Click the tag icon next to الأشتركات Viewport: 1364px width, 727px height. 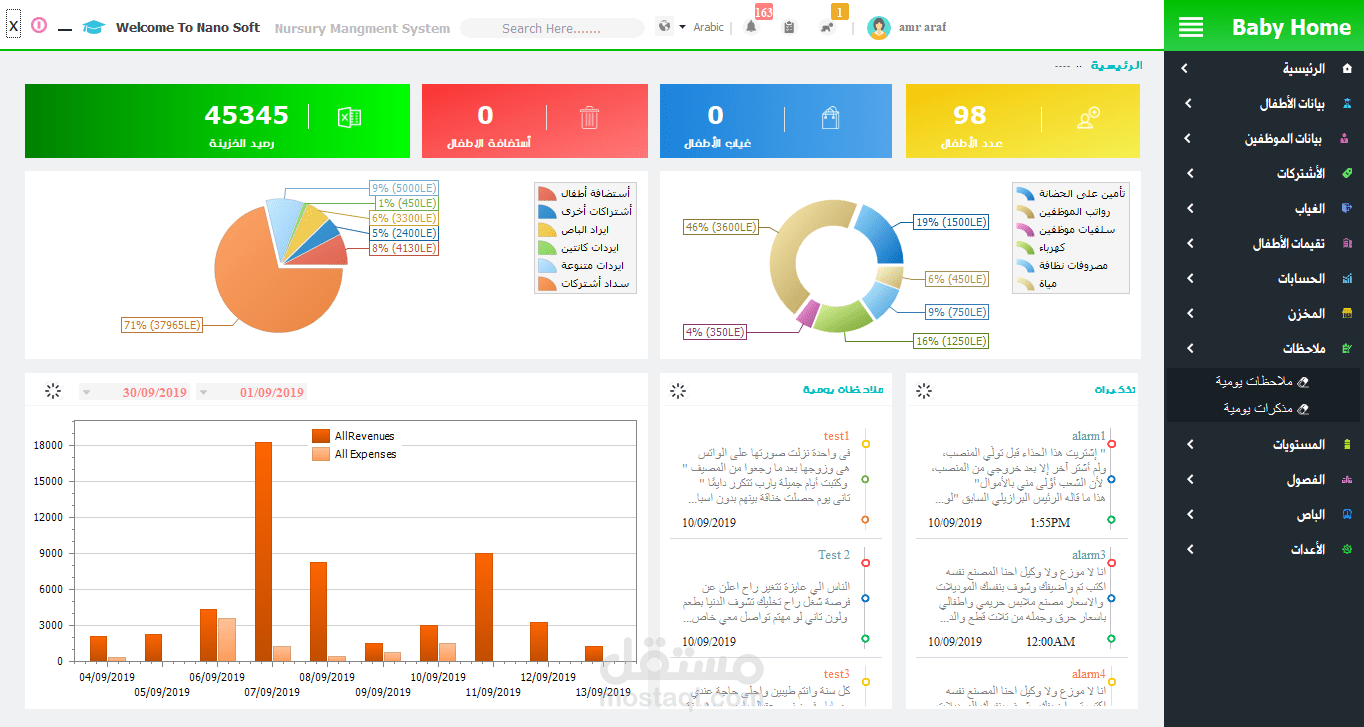(1346, 173)
